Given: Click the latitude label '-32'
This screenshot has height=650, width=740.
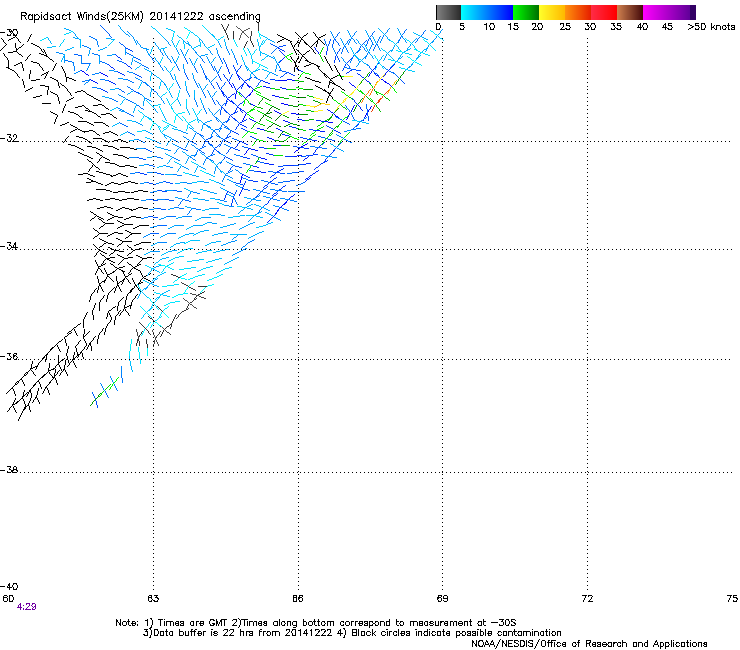Looking at the screenshot, I should (x=9, y=138).
